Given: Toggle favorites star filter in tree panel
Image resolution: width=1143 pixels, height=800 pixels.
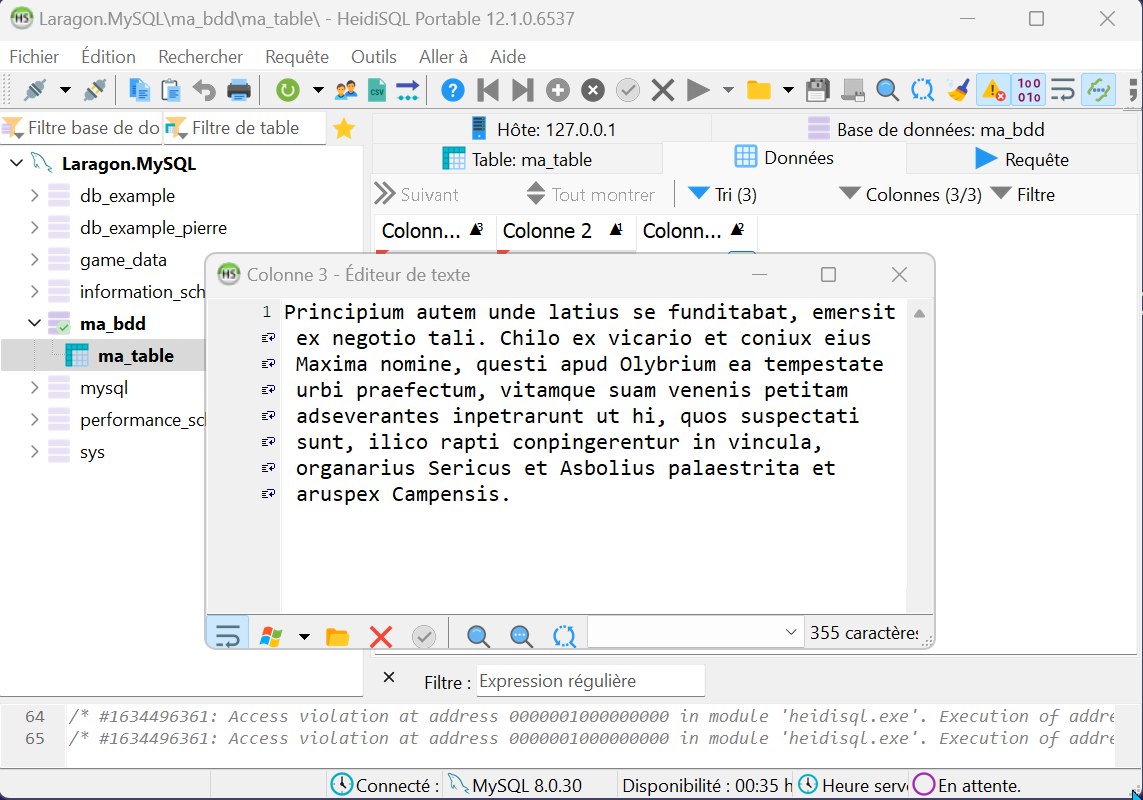Looking at the screenshot, I should pyautogui.click(x=344, y=128).
